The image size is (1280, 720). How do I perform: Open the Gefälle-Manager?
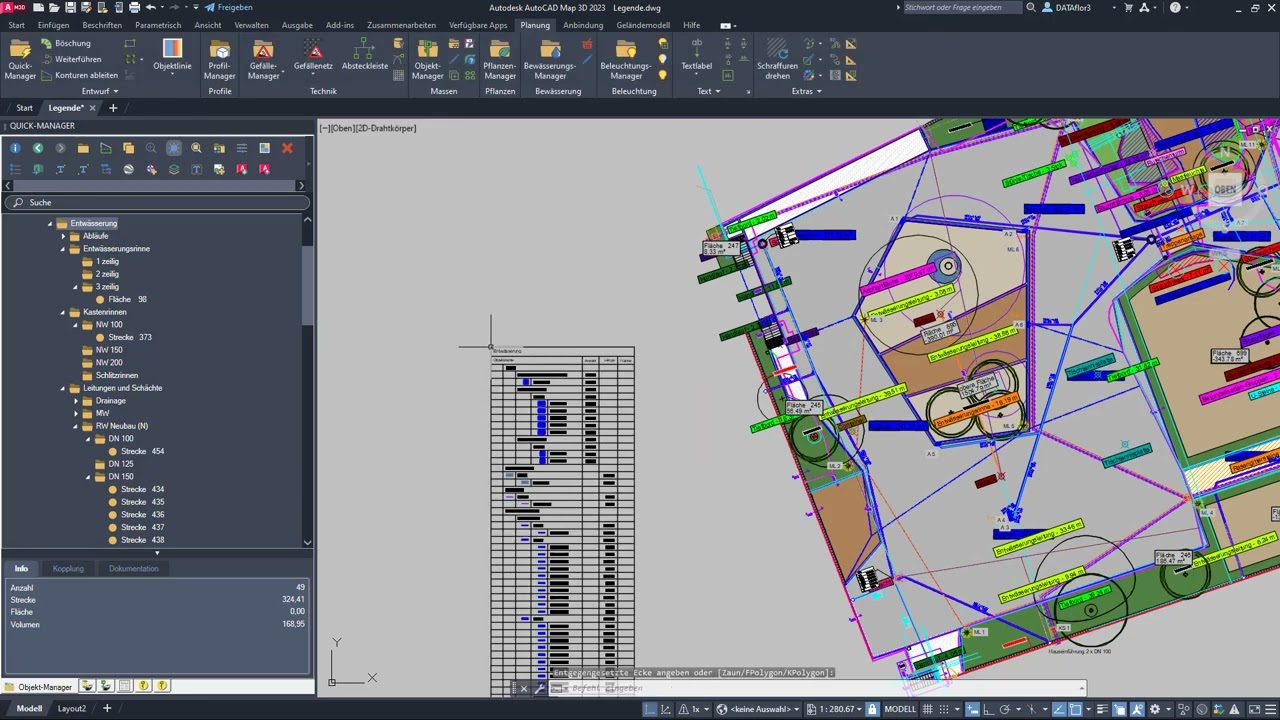[x=263, y=60]
